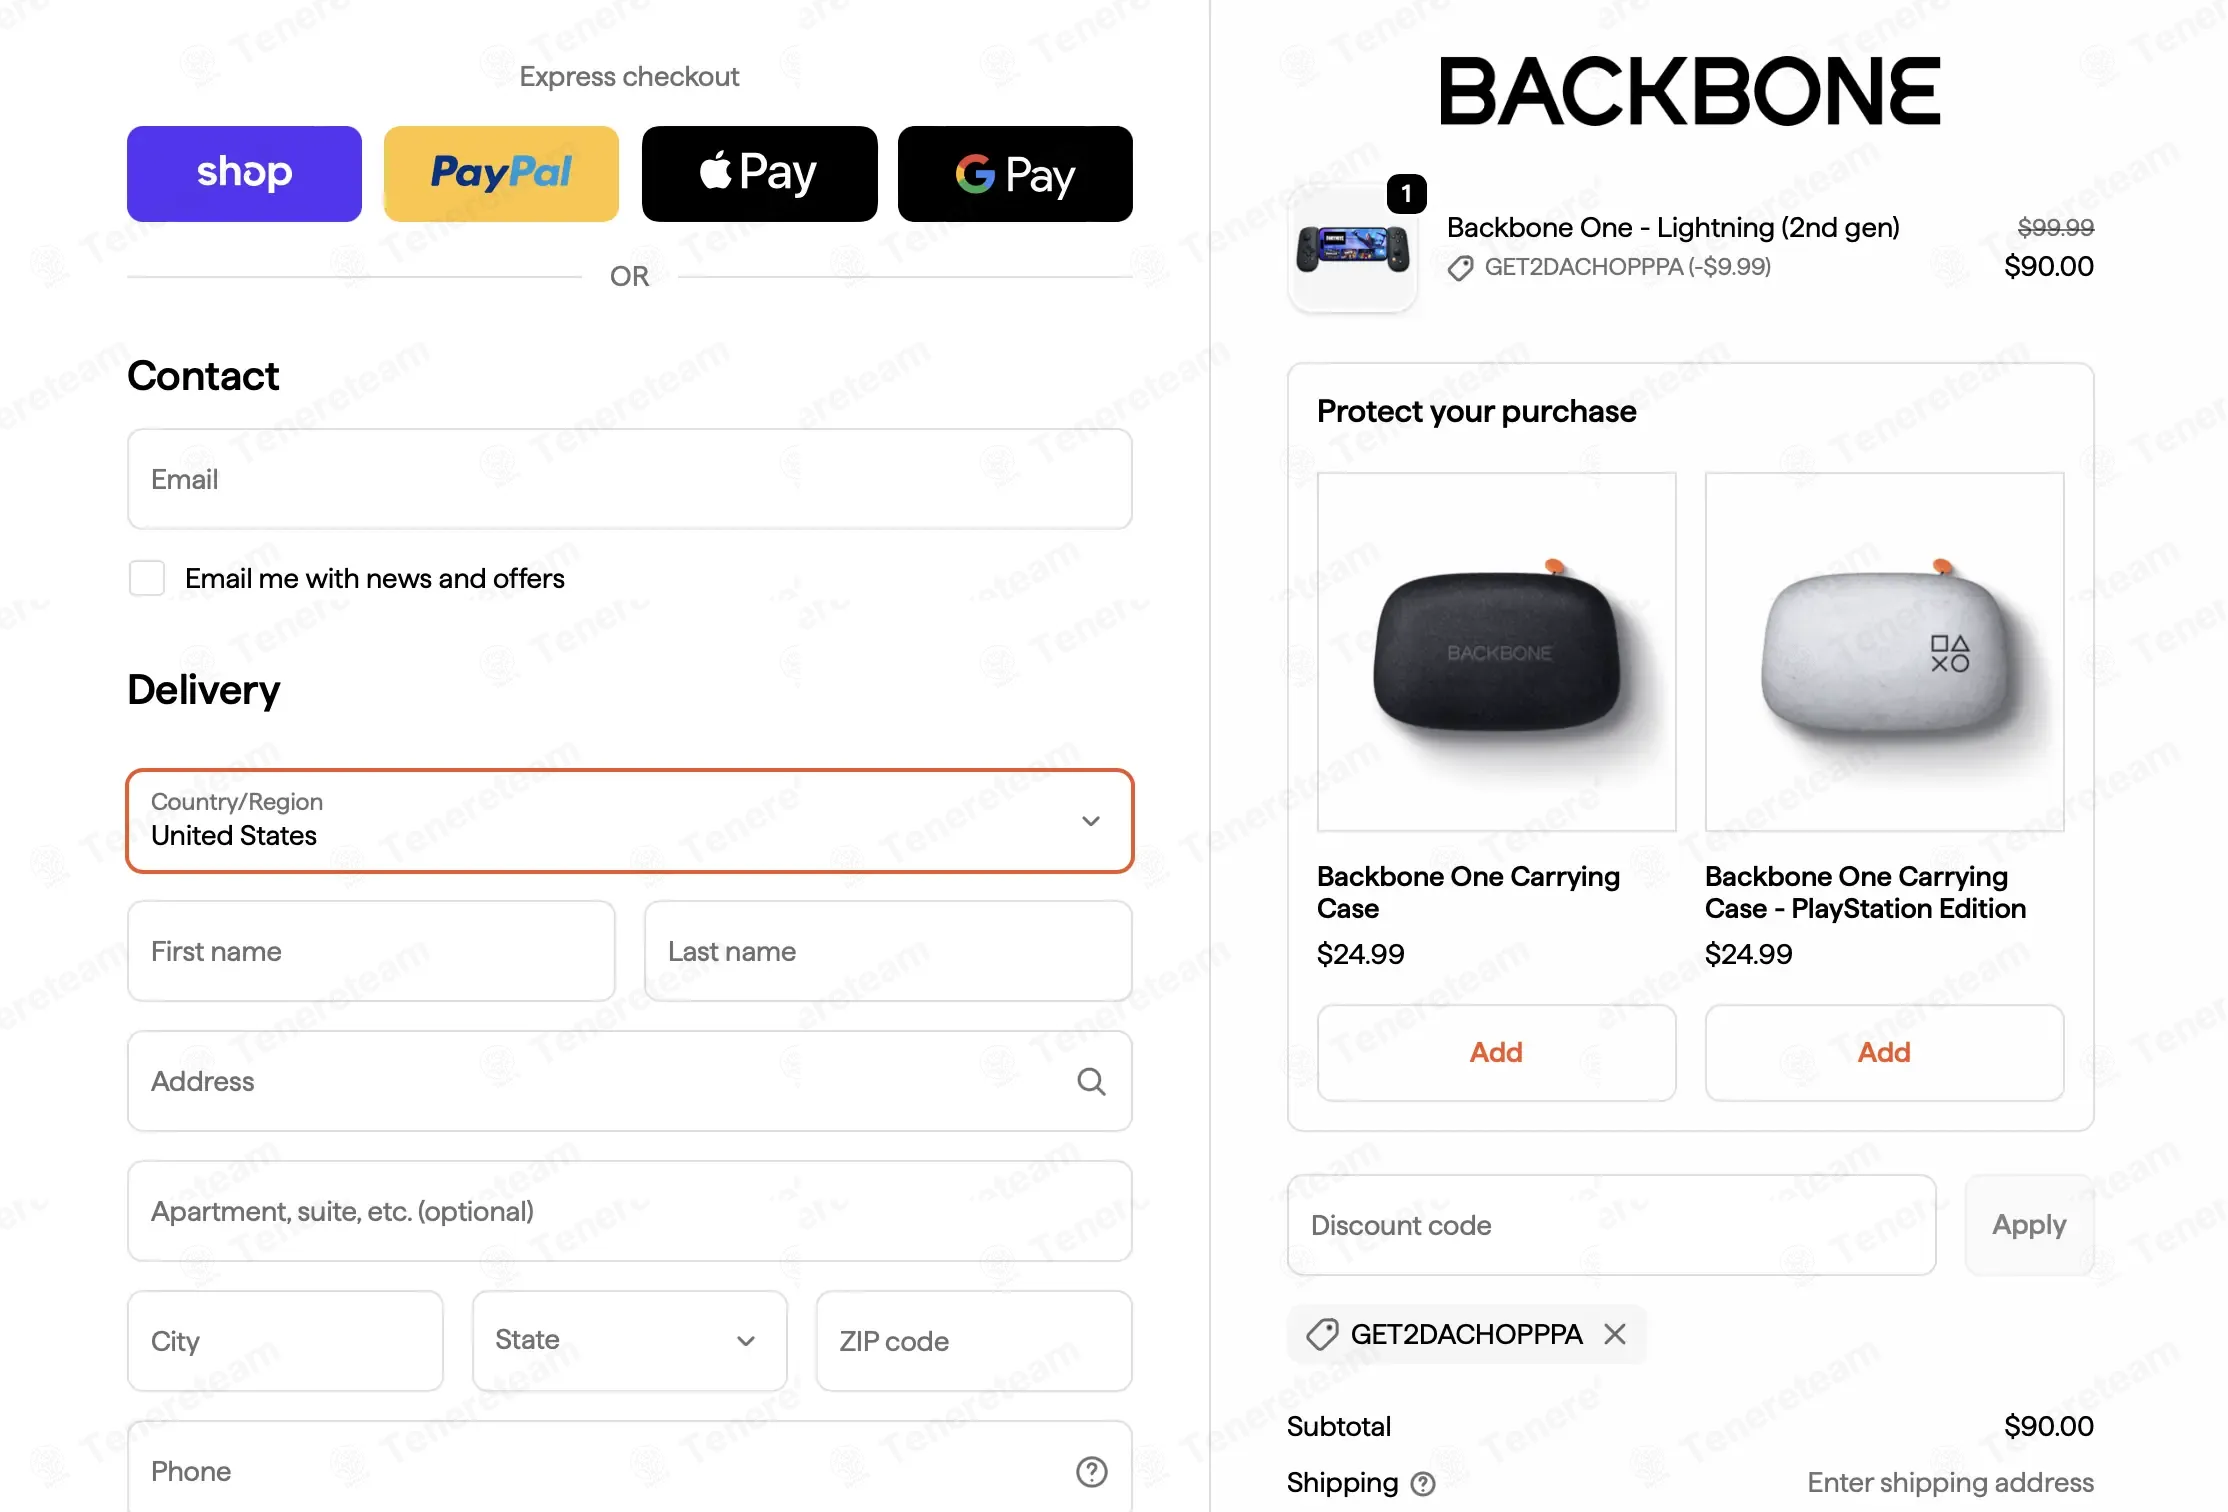Click the black carrying case thumbnail
The width and height of the screenshot is (2228, 1512).
tap(1496, 651)
